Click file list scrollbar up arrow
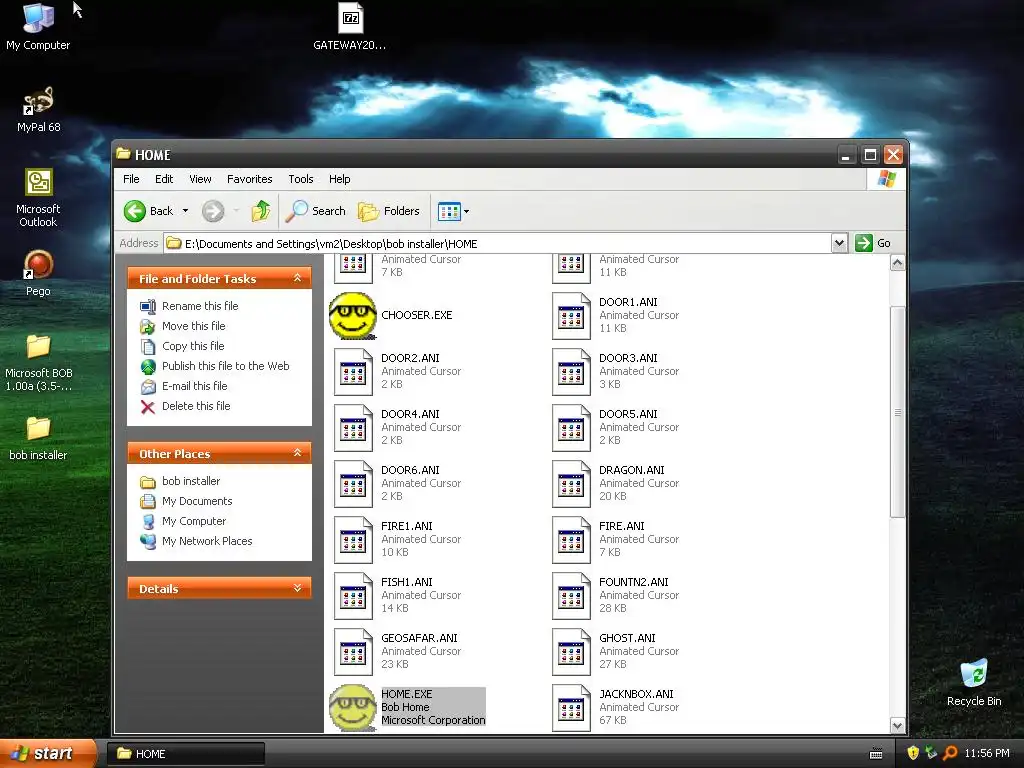1024x768 pixels. point(898,263)
